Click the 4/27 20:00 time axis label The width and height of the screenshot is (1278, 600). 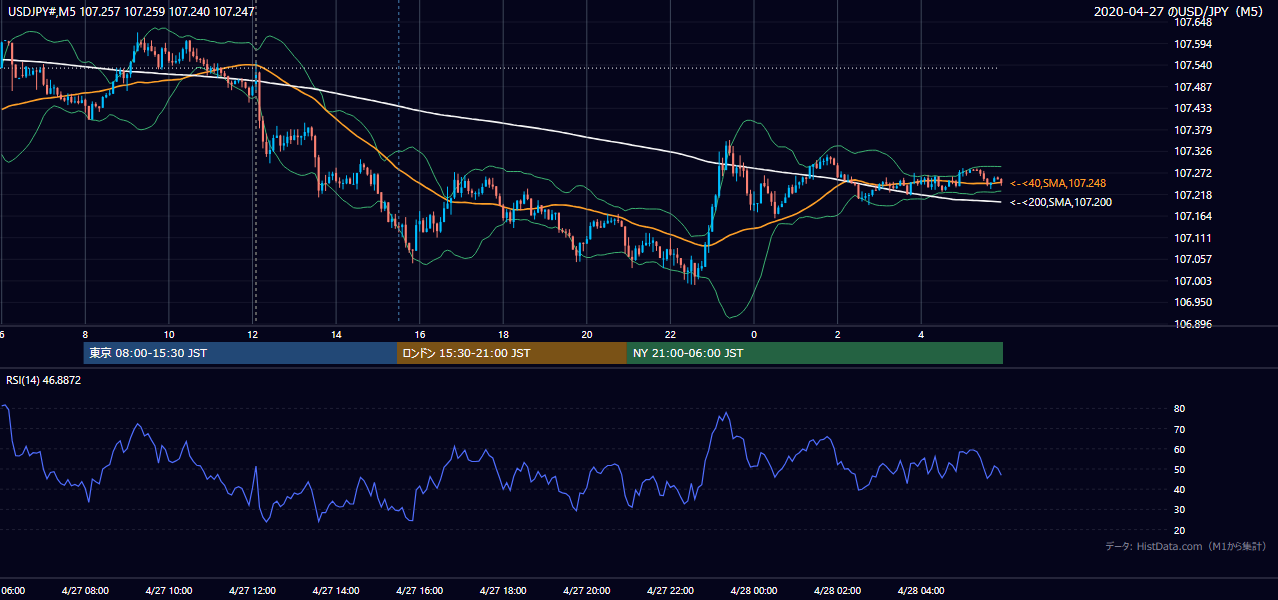pyautogui.click(x=586, y=591)
